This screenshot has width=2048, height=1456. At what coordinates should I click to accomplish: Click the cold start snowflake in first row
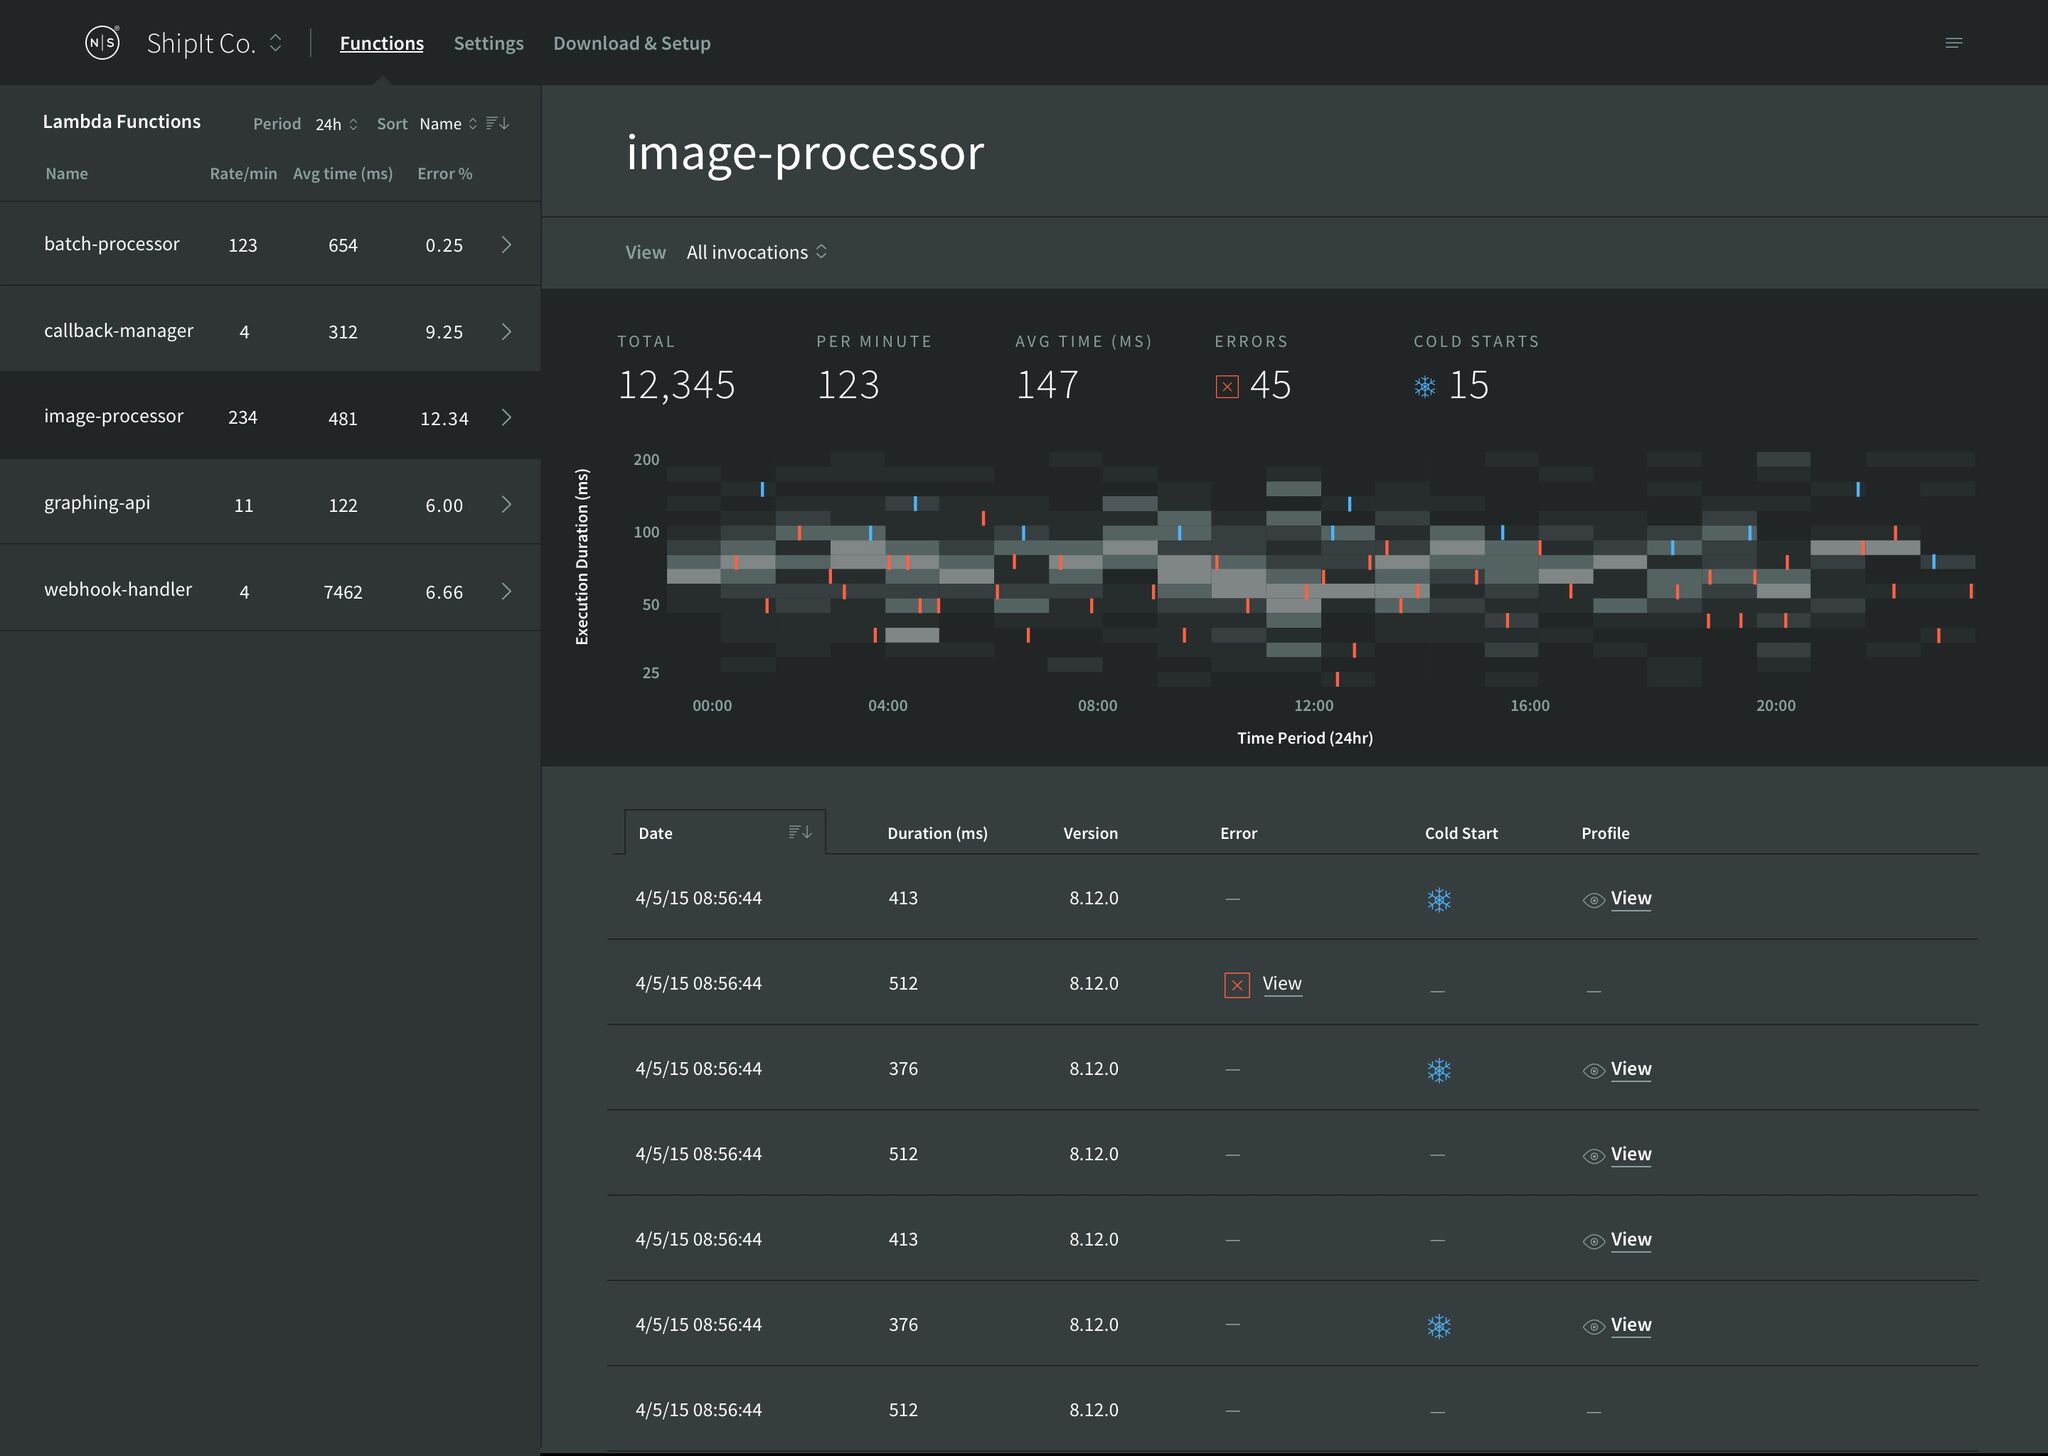pos(1439,900)
